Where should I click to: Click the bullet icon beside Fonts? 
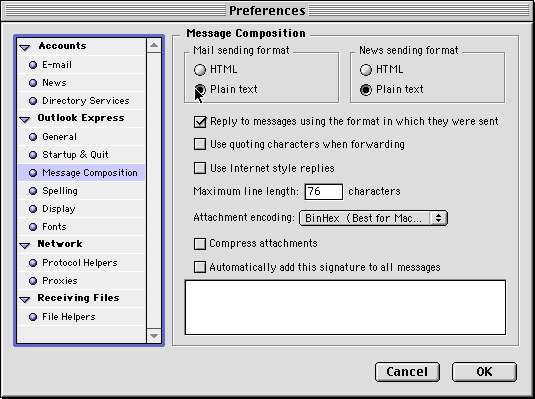[33, 227]
